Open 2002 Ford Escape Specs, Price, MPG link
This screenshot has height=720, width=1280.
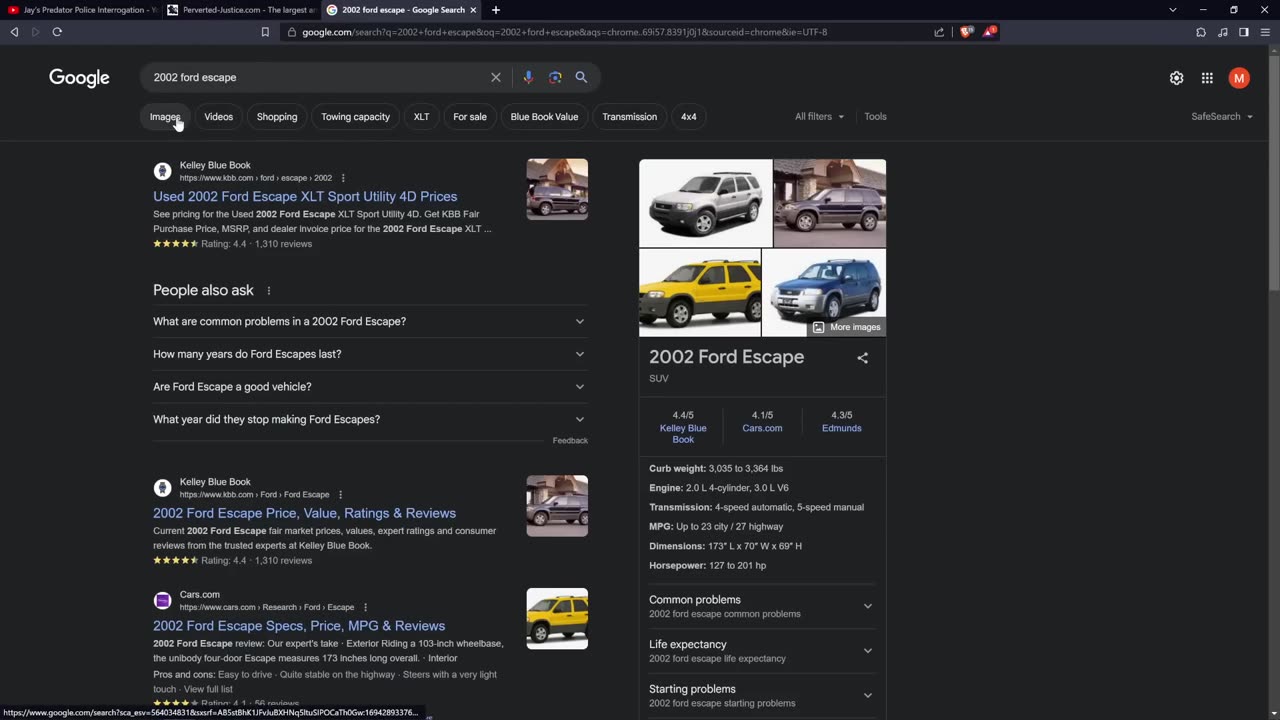pos(299,626)
